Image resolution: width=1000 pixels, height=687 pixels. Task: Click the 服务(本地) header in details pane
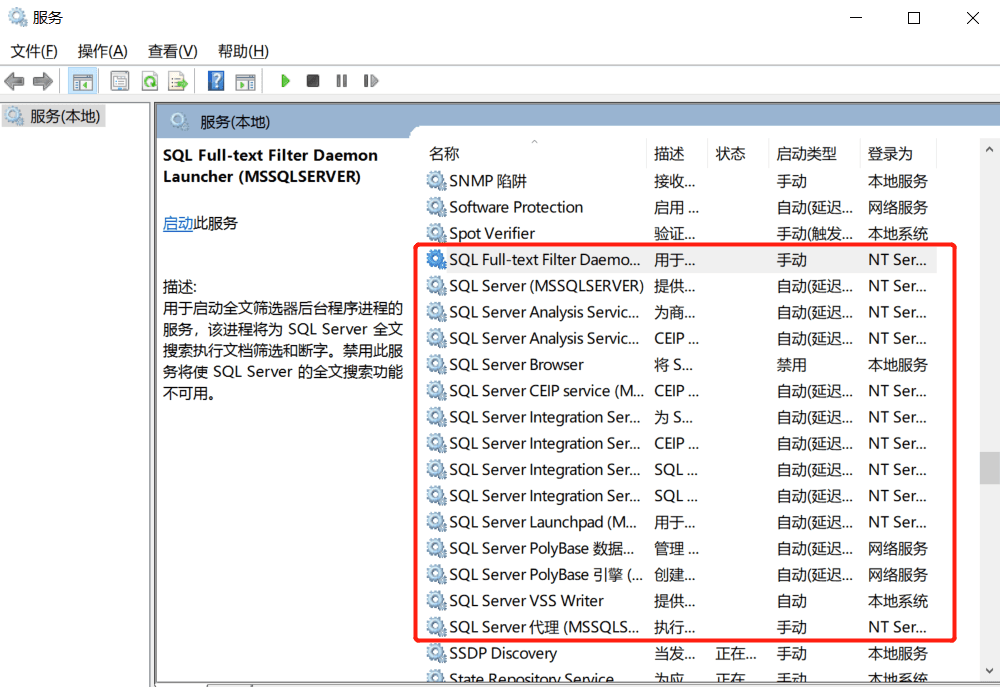235,122
